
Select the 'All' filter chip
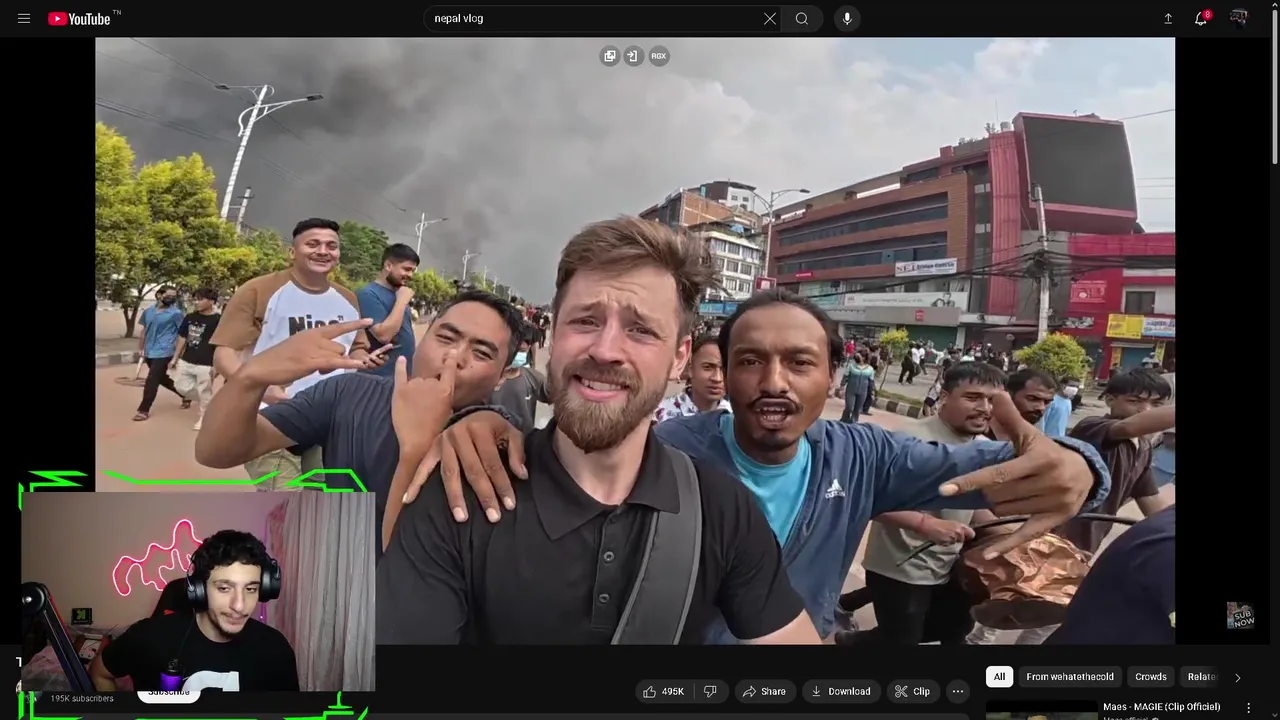(x=999, y=677)
